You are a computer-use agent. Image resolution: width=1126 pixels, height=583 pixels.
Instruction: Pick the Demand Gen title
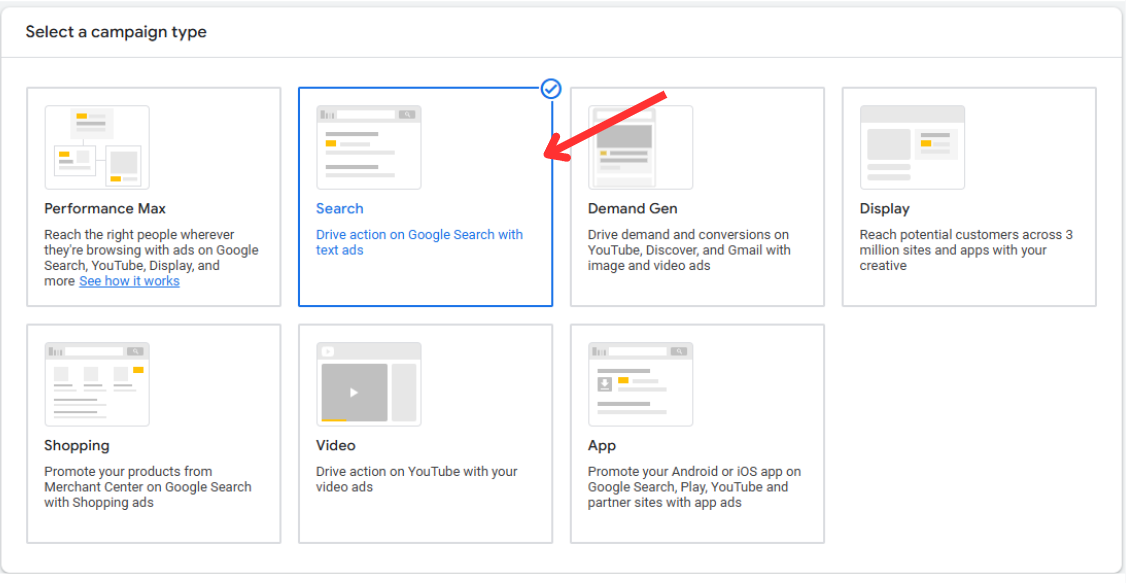click(x=633, y=209)
